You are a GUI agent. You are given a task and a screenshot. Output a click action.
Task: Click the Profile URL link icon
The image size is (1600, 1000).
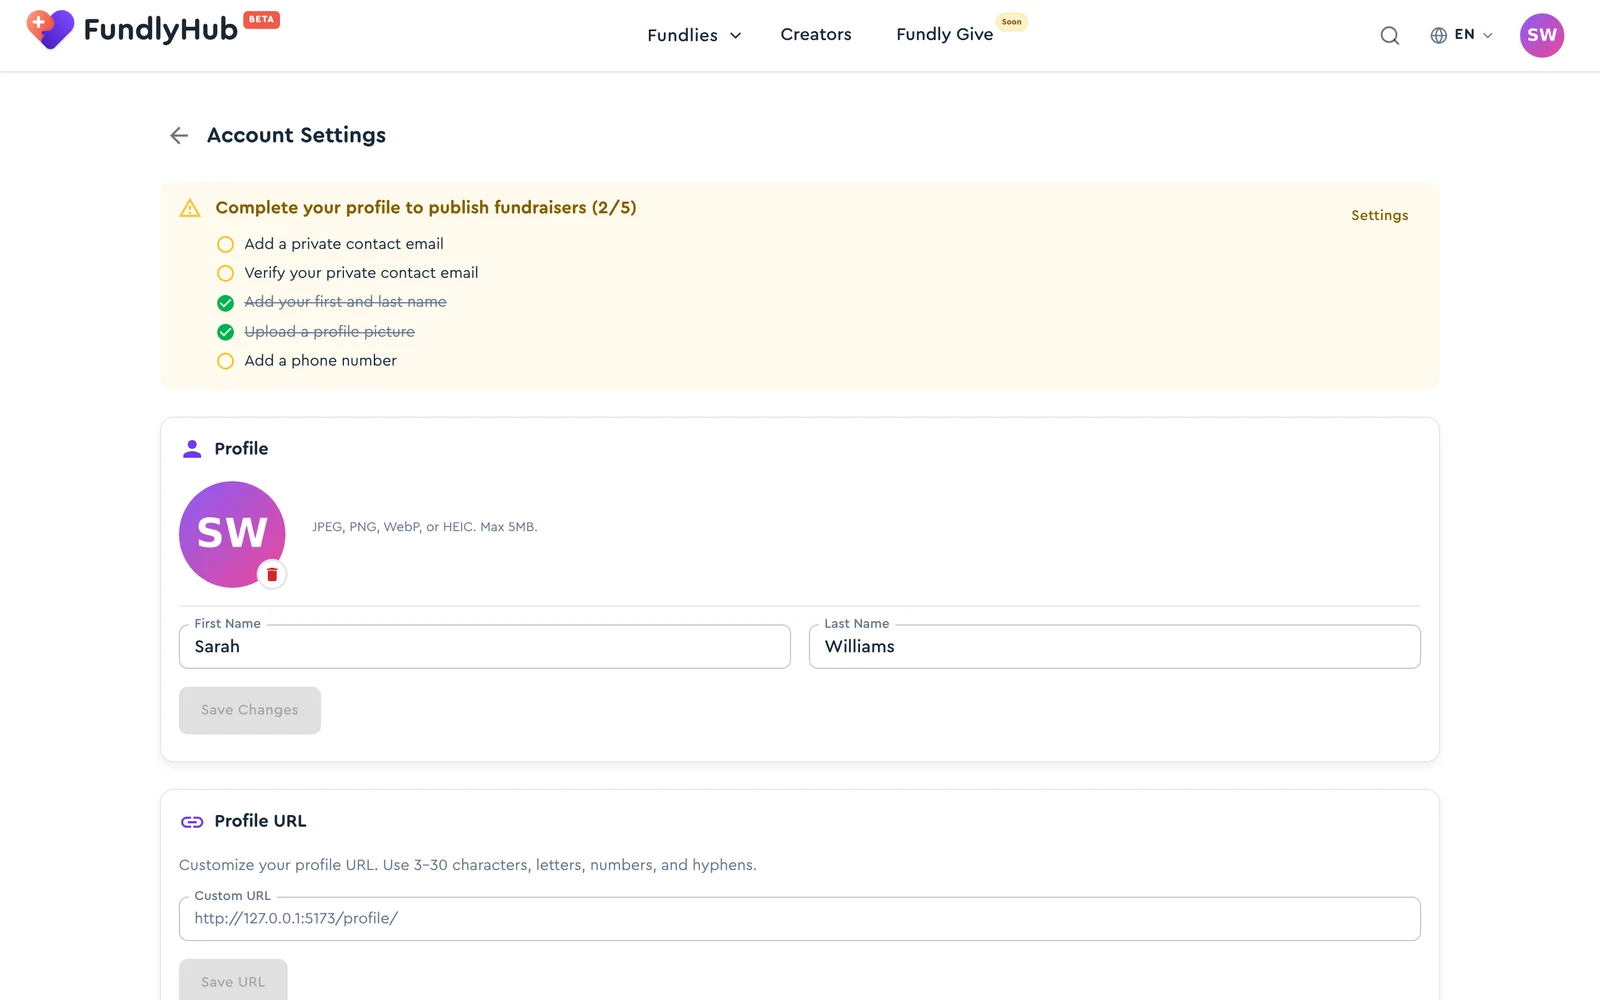click(x=192, y=822)
